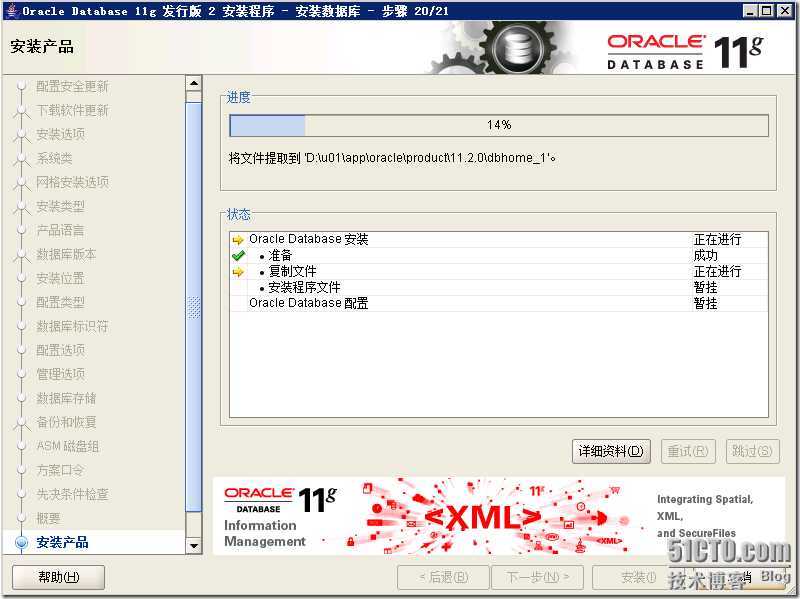Select 产品语言 step in sidebar
Image resolution: width=800 pixels, height=599 pixels.
coord(60,231)
